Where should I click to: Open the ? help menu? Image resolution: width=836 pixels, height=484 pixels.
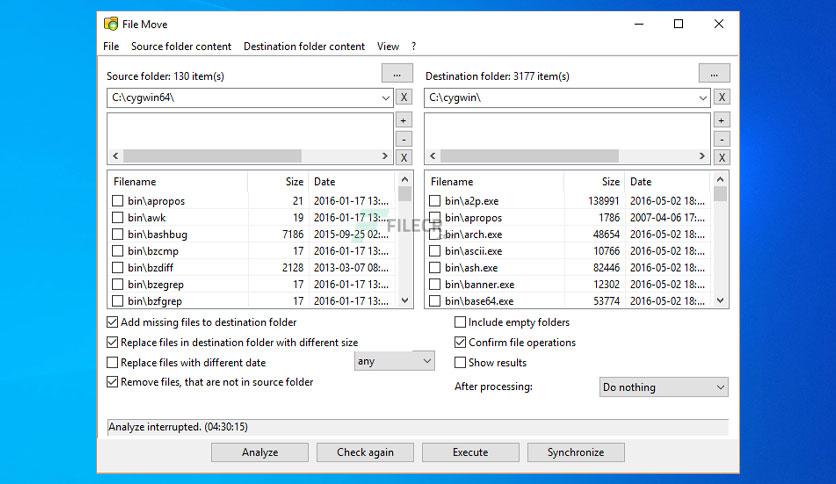(x=414, y=46)
